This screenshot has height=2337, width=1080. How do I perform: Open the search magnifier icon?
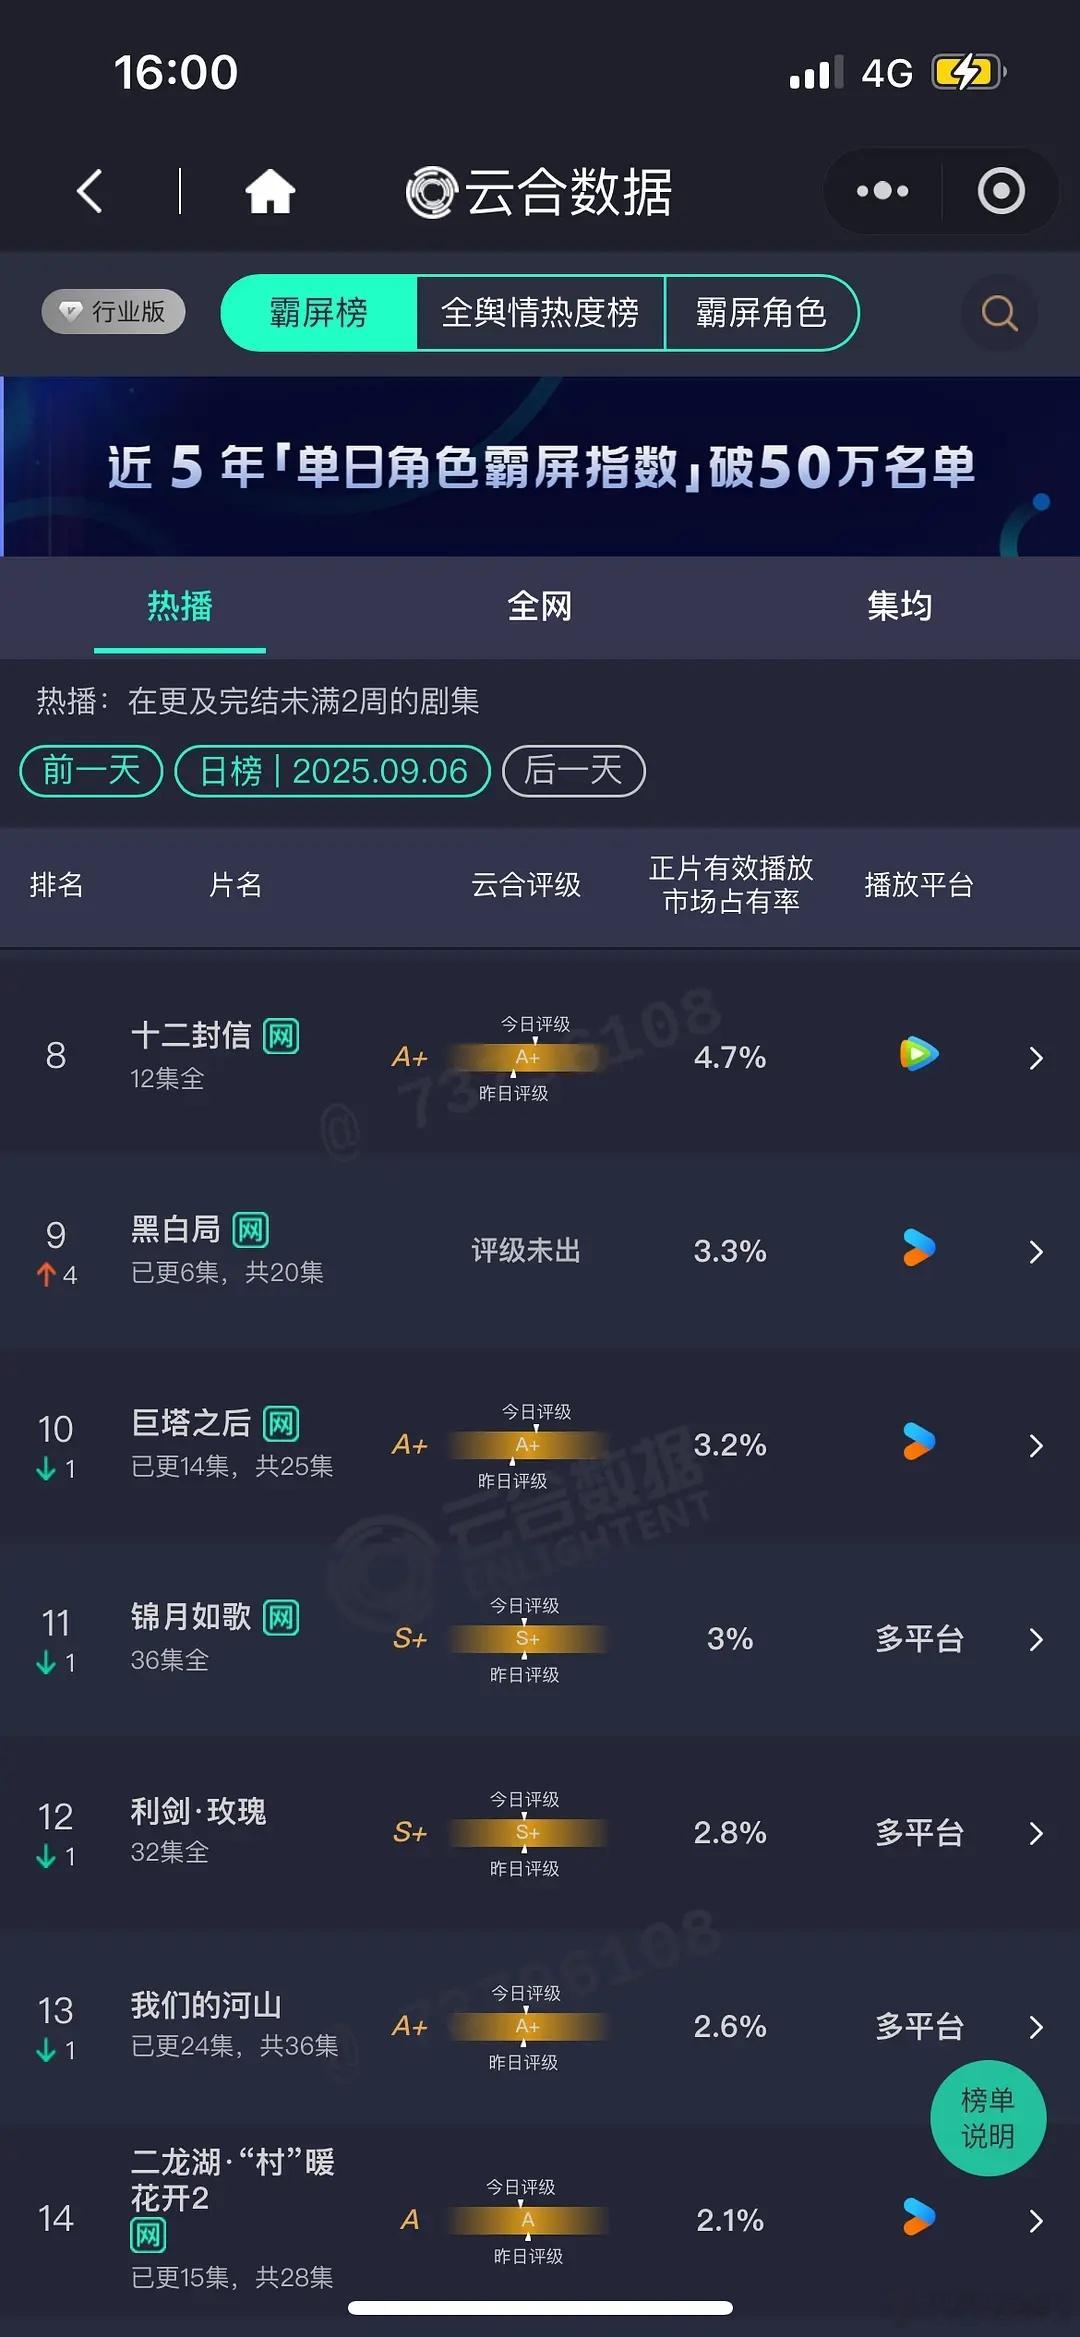coord(999,313)
